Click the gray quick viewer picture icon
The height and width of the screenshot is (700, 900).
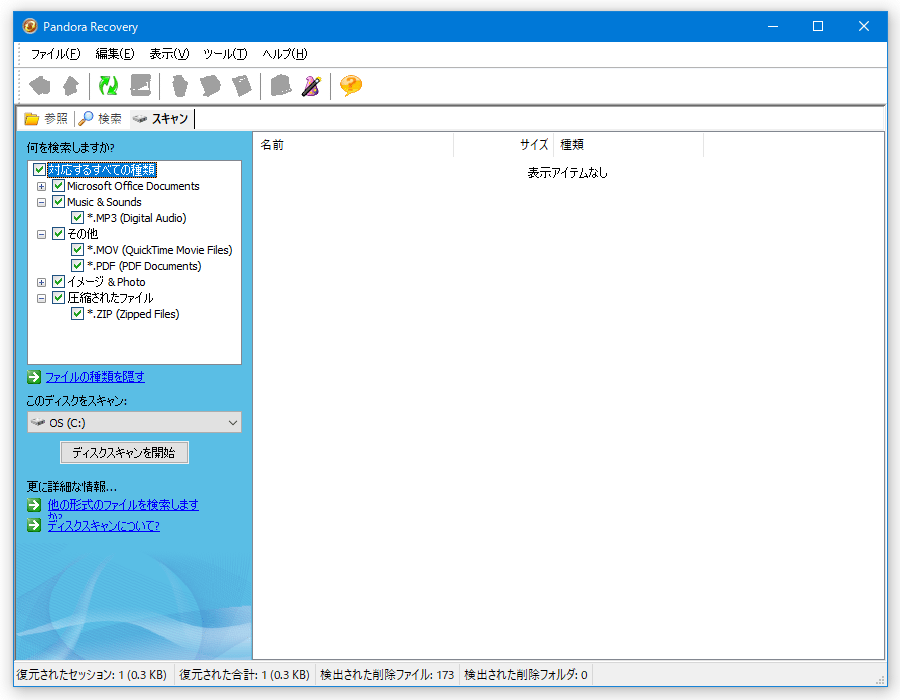click(x=141, y=86)
